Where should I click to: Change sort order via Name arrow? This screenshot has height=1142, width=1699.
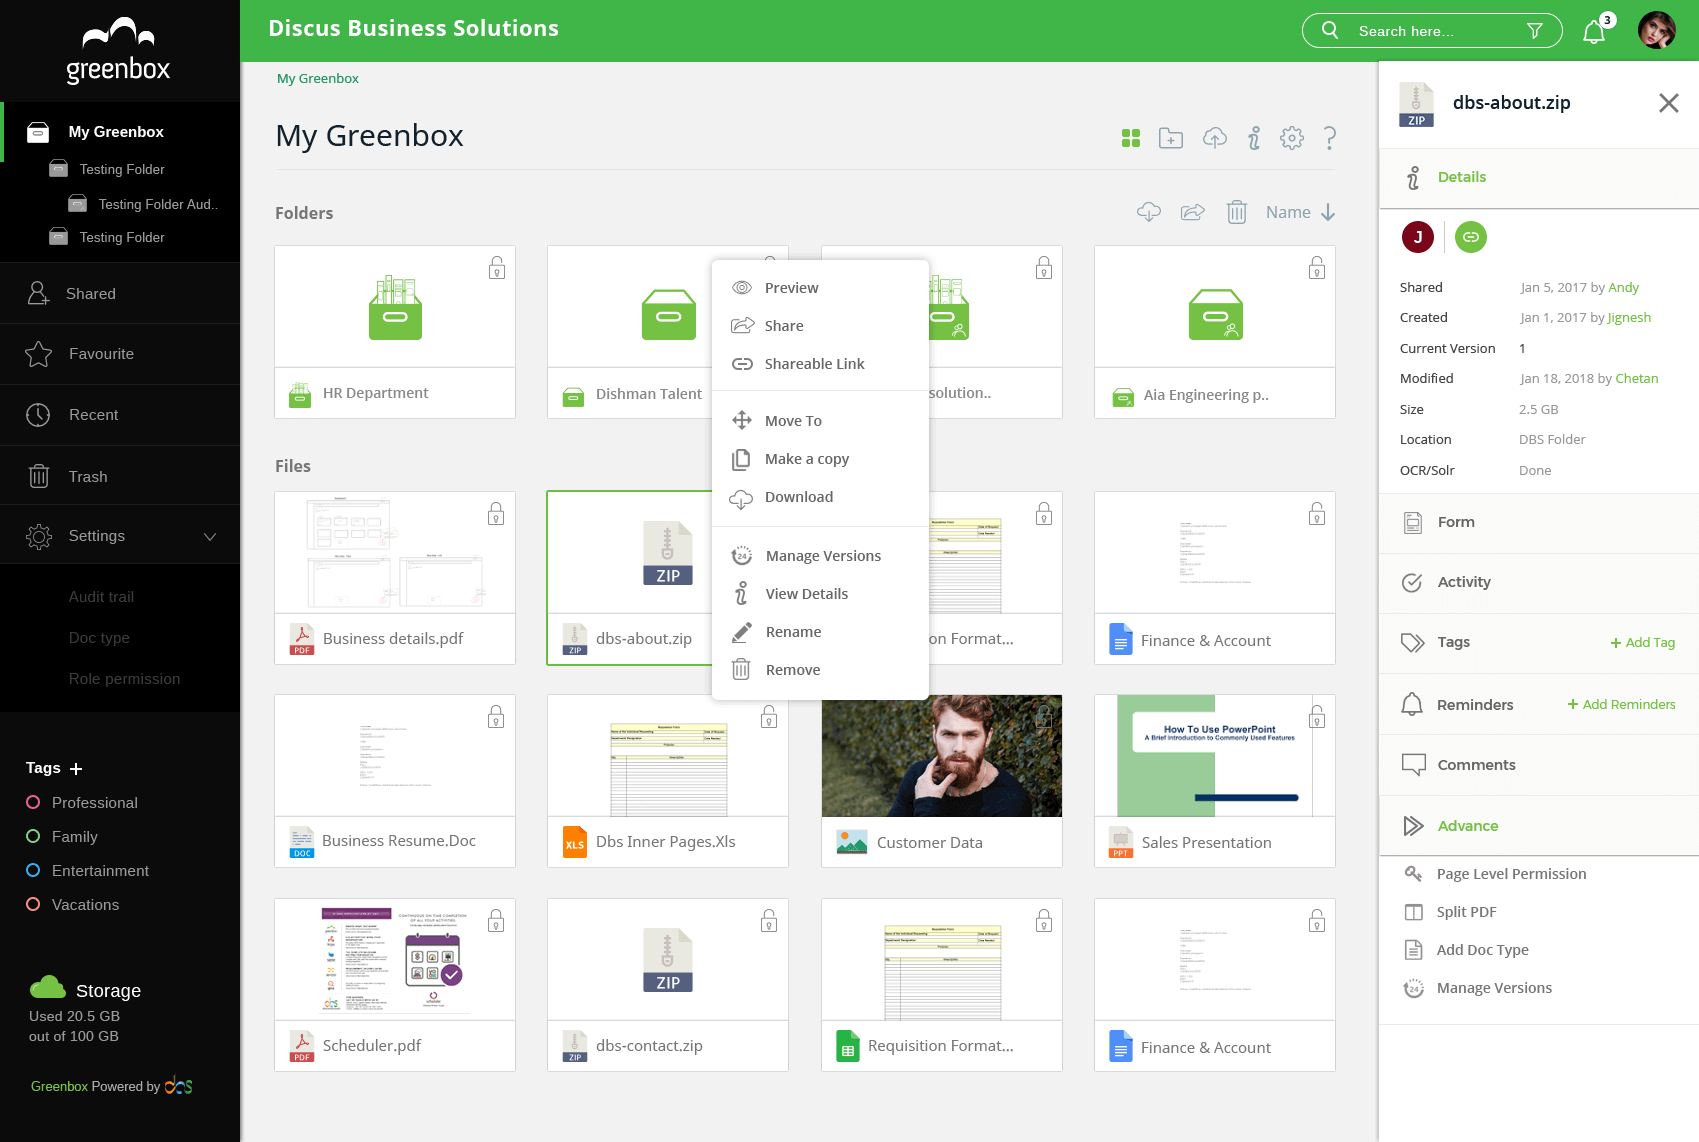[x=1328, y=212]
